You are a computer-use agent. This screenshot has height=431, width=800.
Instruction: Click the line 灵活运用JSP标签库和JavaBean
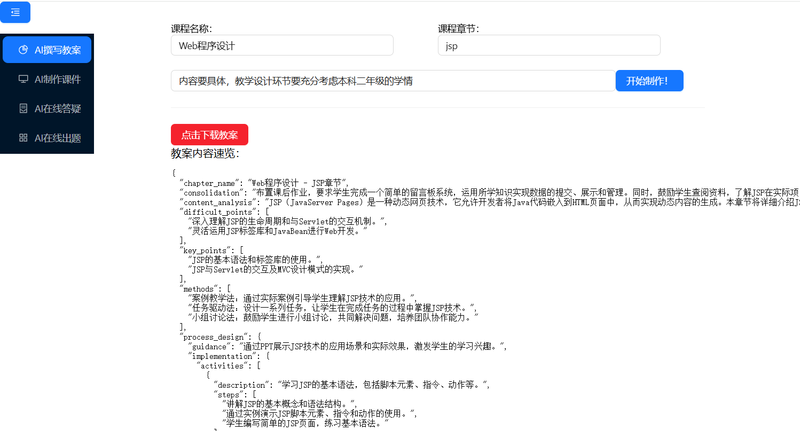point(278,231)
